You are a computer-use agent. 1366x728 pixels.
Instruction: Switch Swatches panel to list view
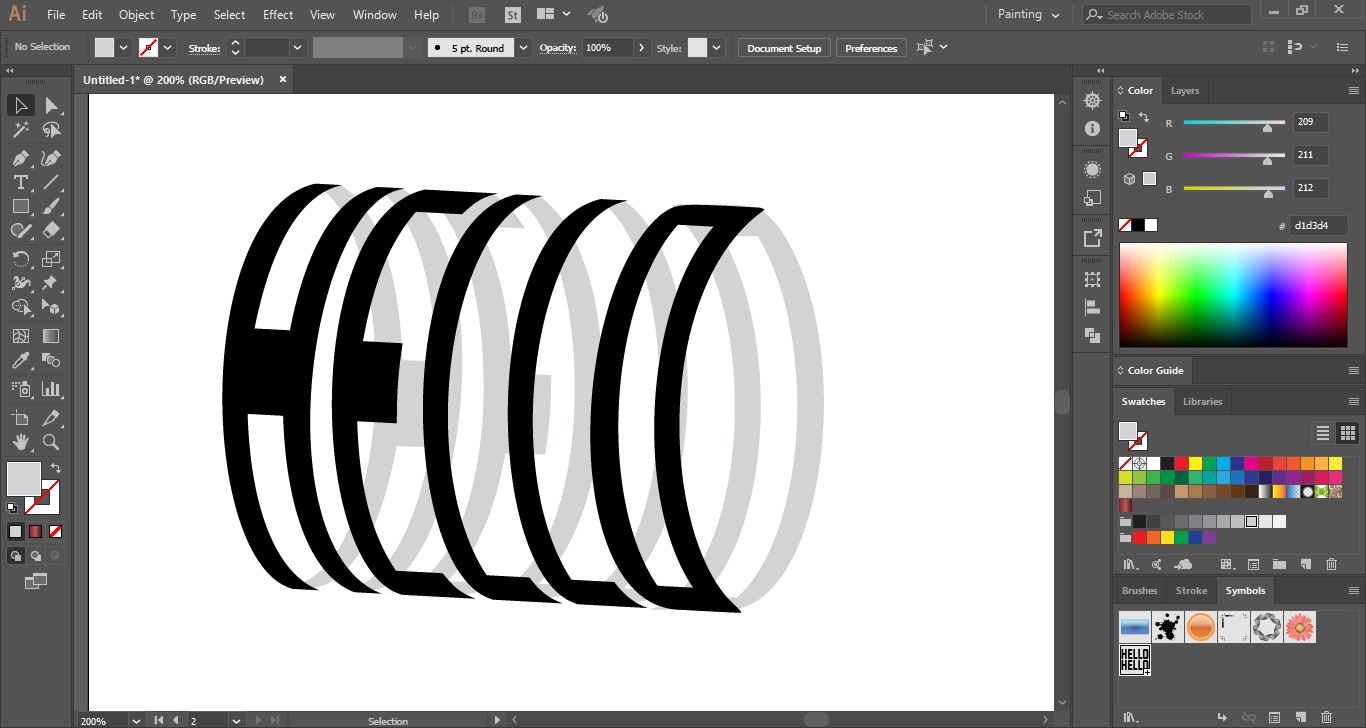tap(1322, 432)
